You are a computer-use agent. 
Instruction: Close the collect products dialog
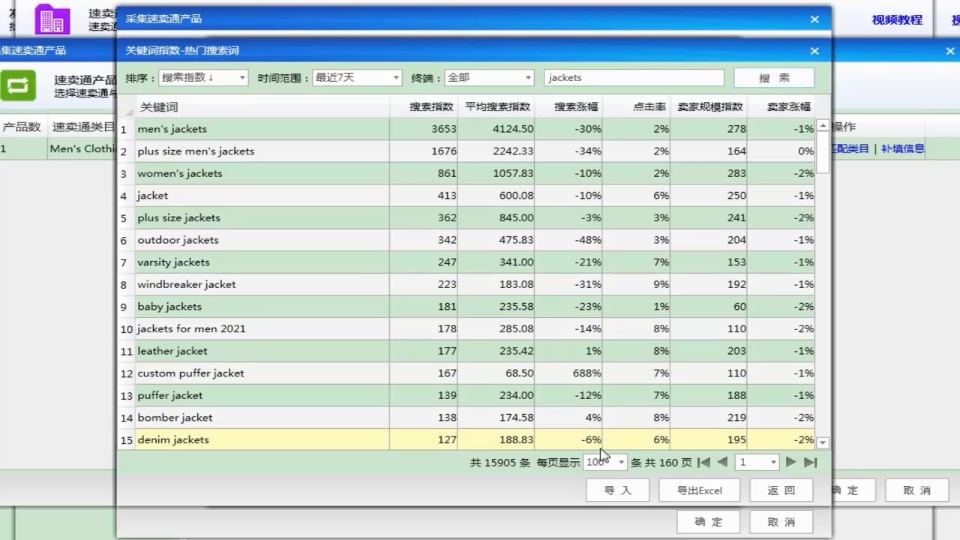point(814,19)
